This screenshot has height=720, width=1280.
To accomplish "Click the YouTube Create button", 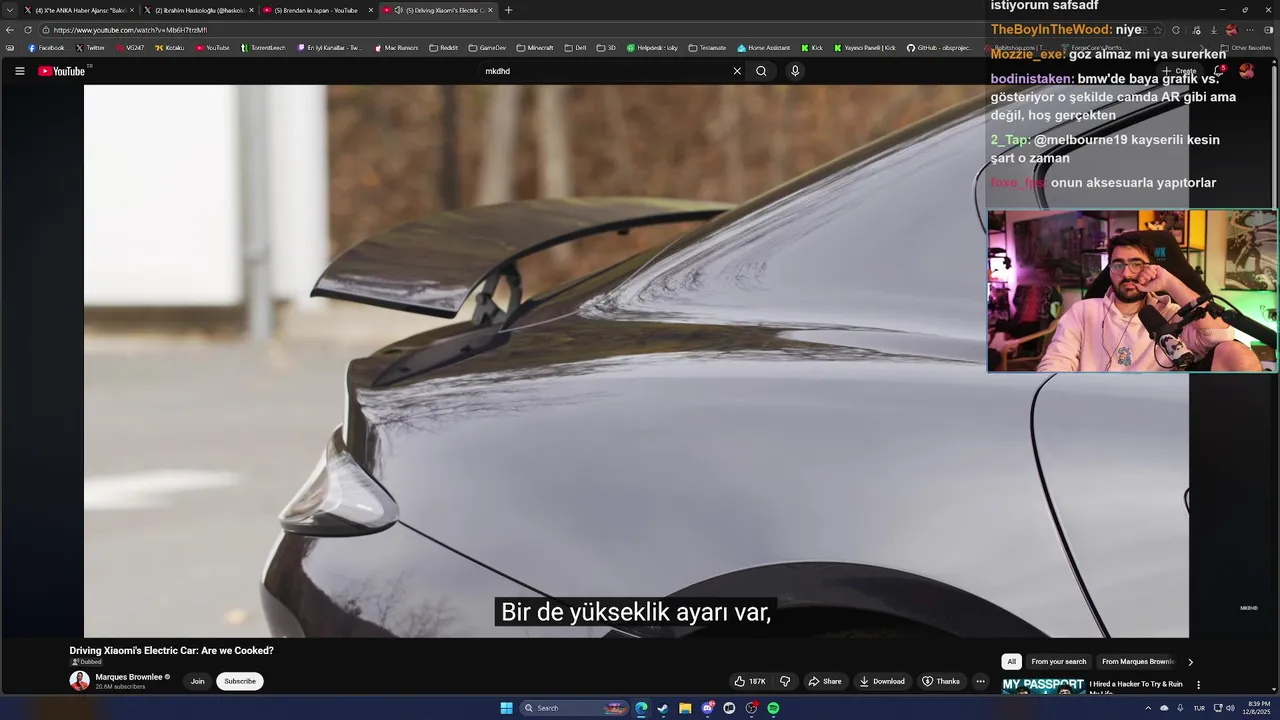I will point(1180,71).
